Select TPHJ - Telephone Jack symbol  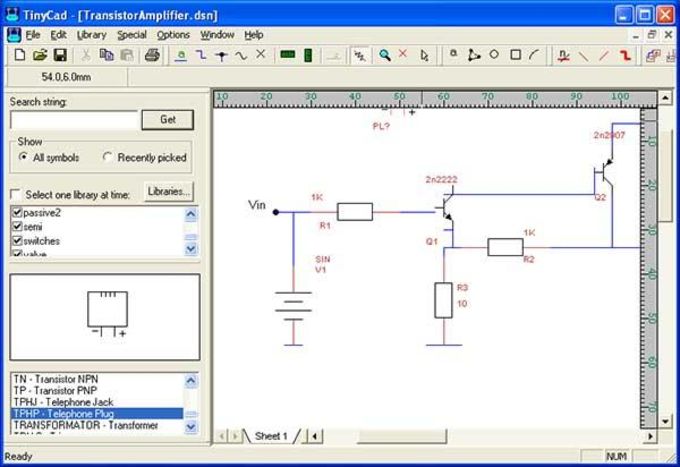click(97, 402)
